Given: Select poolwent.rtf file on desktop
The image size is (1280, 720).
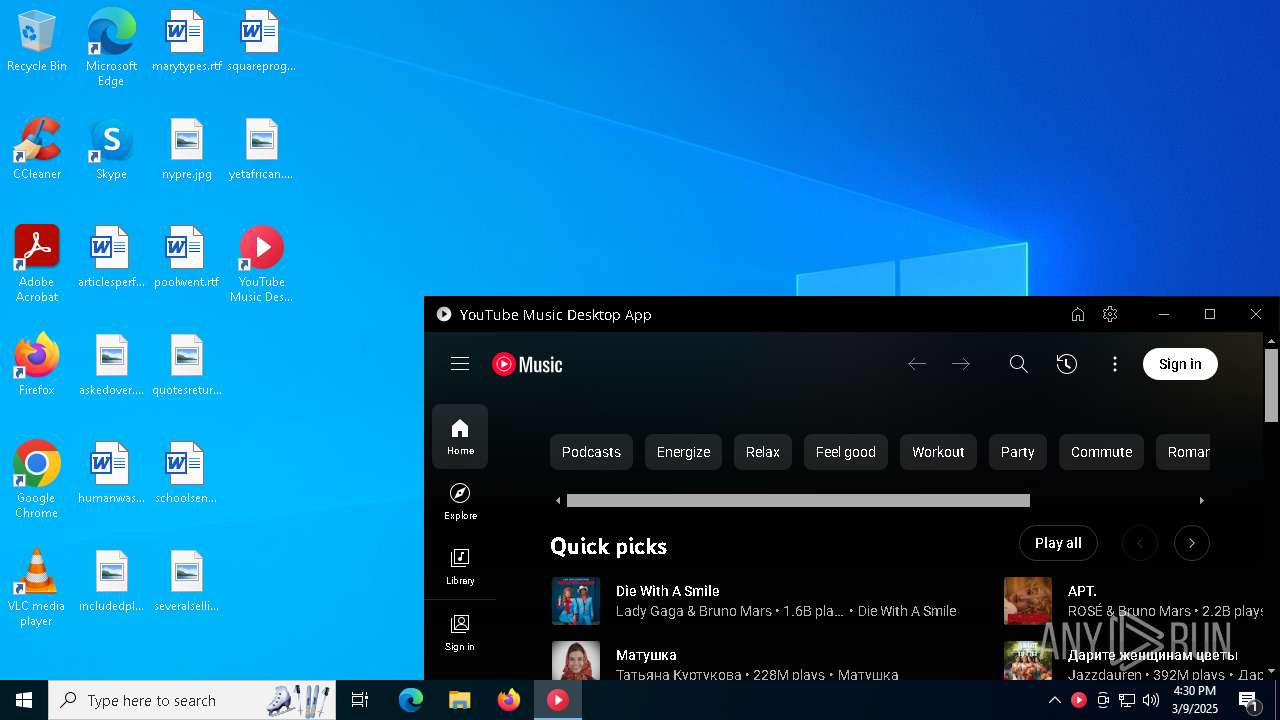Looking at the screenshot, I should (x=186, y=258).
